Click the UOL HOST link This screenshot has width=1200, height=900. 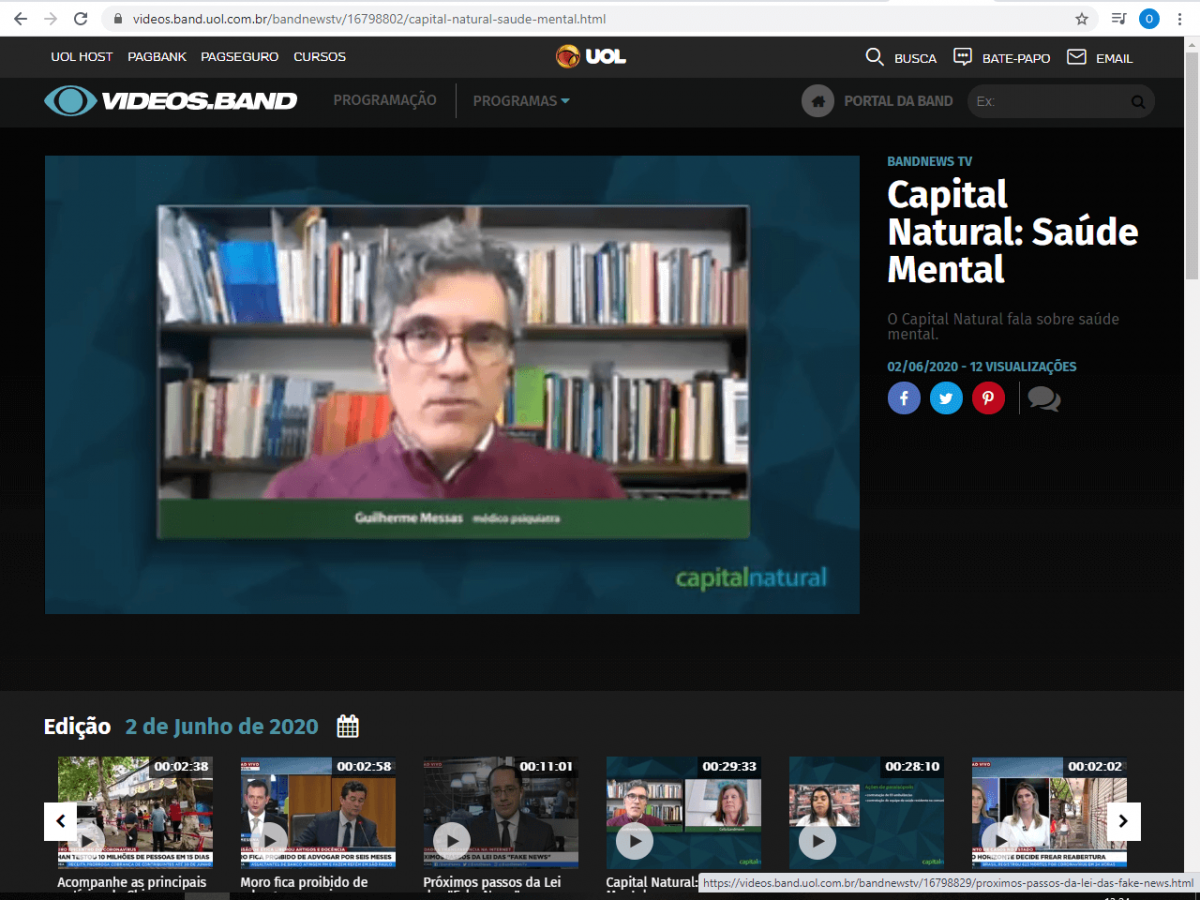coord(82,57)
